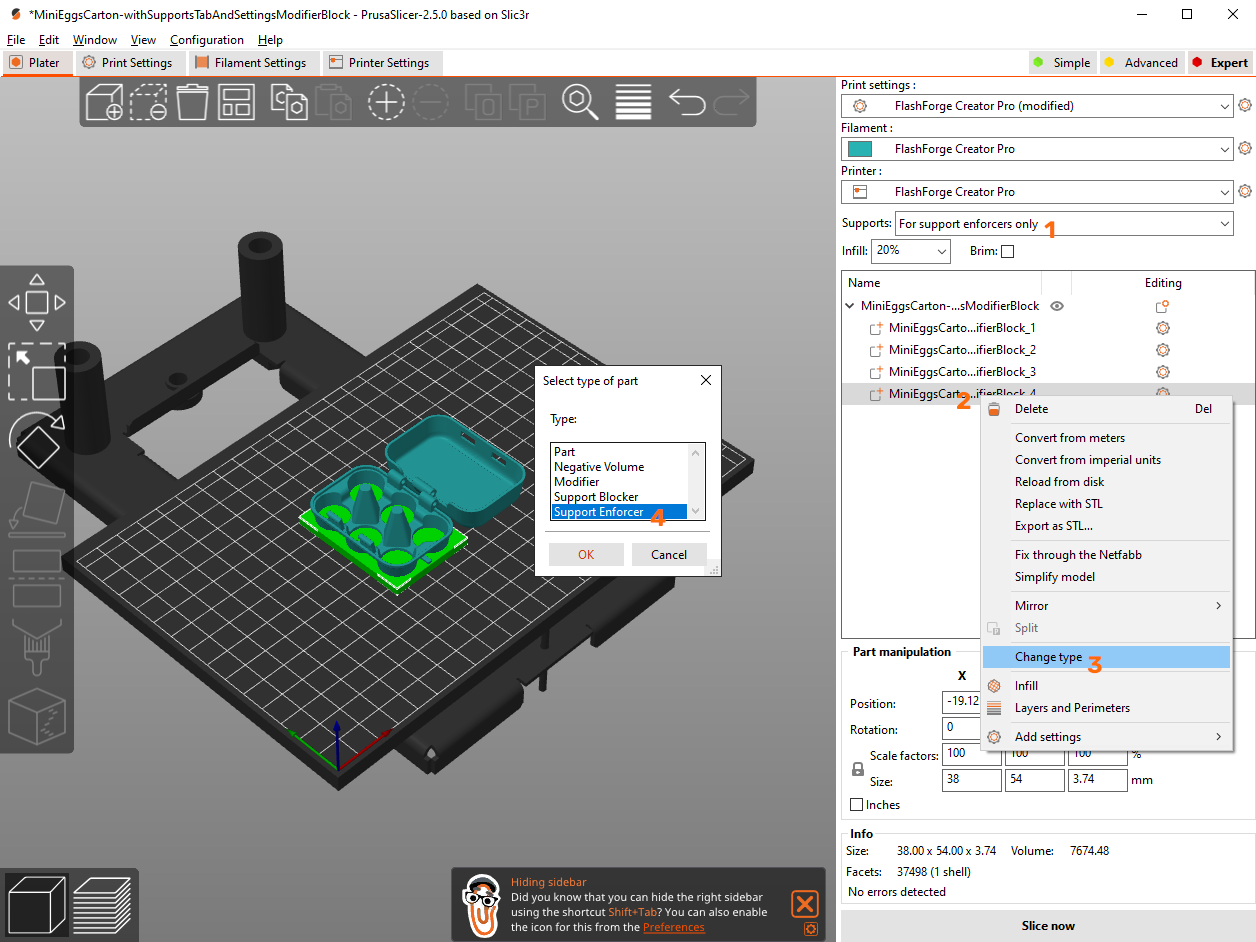
Task: Click the Copy icon in the top toolbar
Action: coord(289,102)
